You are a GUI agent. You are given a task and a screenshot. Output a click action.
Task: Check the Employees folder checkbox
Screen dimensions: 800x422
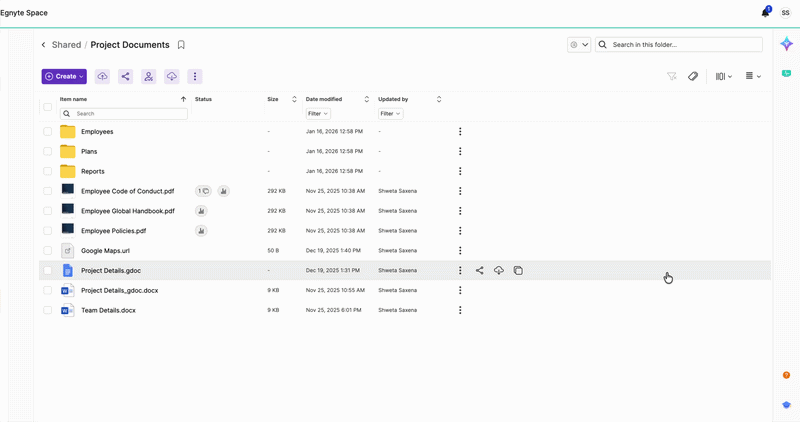47,132
